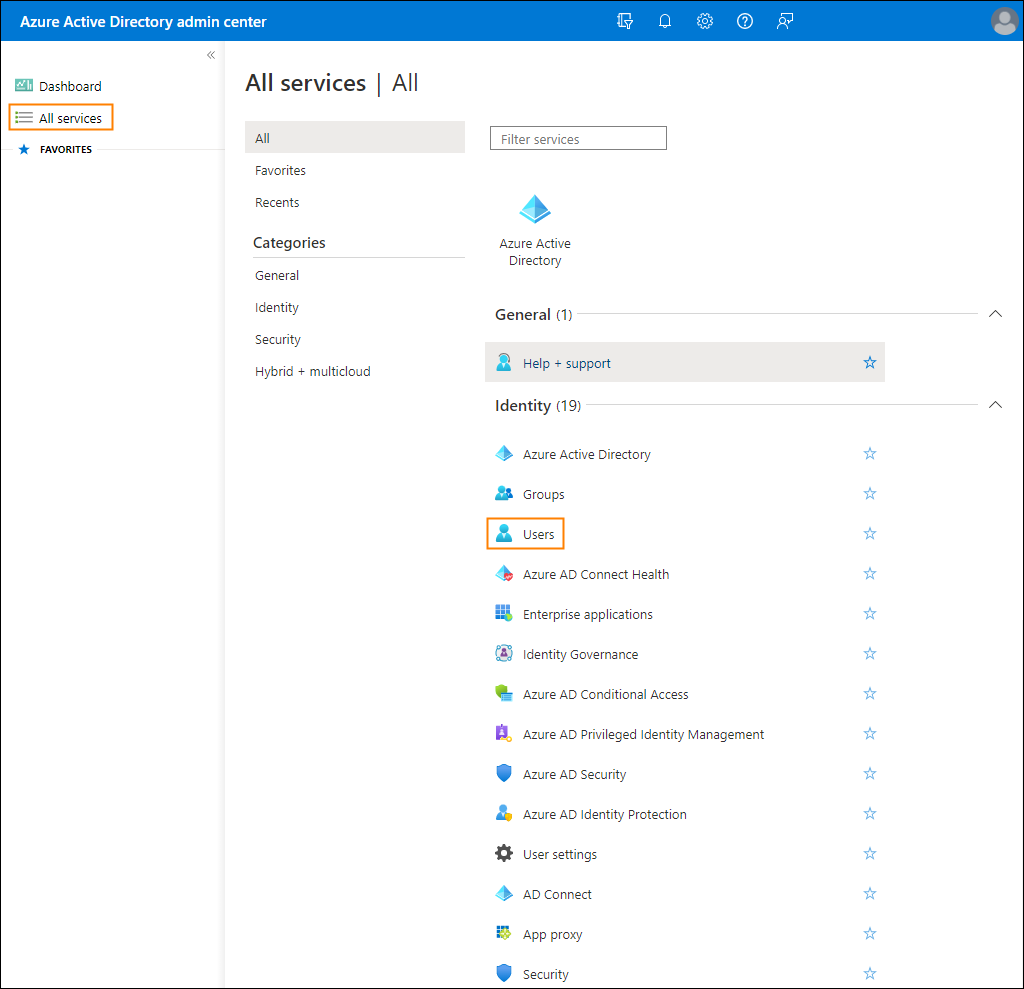This screenshot has width=1024, height=989.
Task: Open the account avatar menu
Action: point(1004,22)
